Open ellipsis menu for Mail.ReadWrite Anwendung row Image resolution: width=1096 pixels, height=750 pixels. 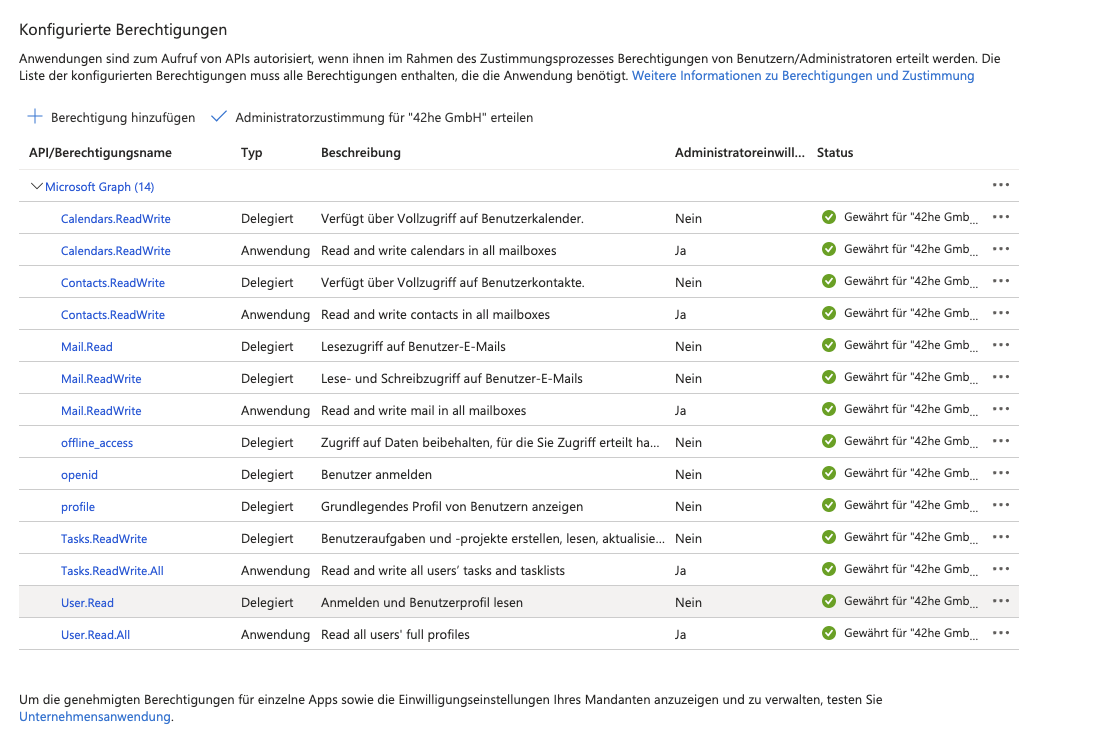[1001, 410]
